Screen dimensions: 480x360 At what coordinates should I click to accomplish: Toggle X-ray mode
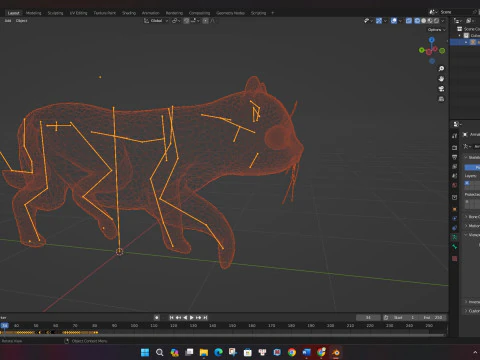(409, 21)
